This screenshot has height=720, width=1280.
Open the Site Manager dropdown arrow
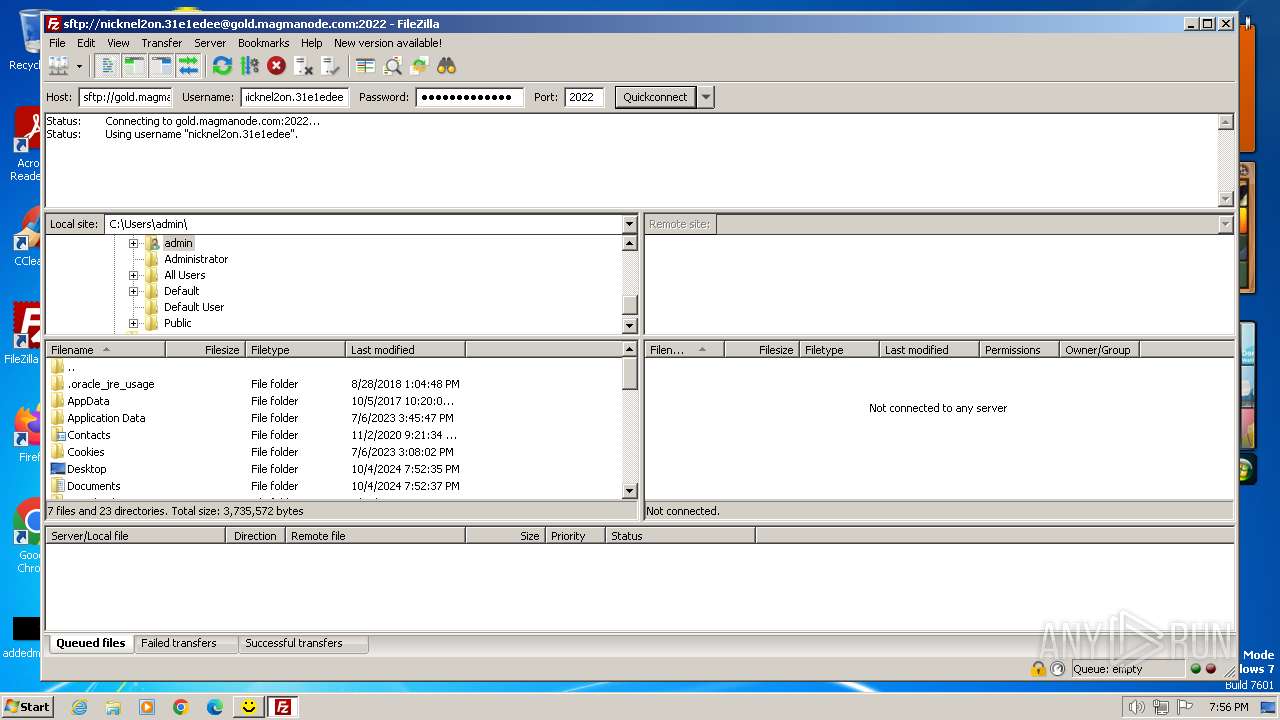click(x=79, y=66)
